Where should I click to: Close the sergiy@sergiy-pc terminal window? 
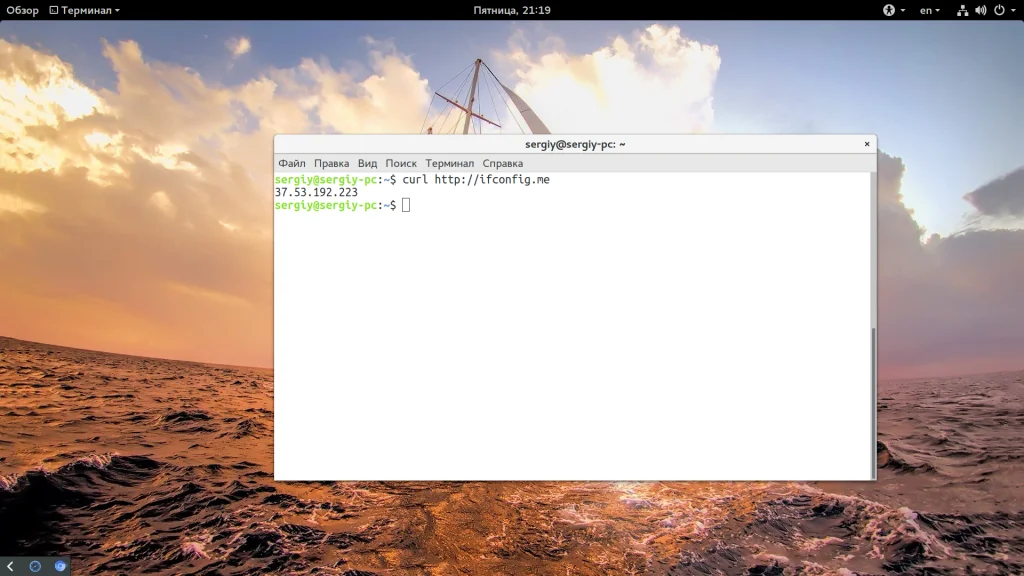point(867,144)
